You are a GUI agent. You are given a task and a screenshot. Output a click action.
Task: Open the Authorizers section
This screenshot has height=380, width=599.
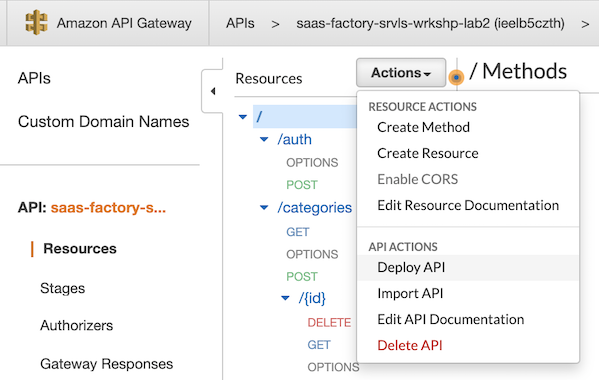pos(77,325)
